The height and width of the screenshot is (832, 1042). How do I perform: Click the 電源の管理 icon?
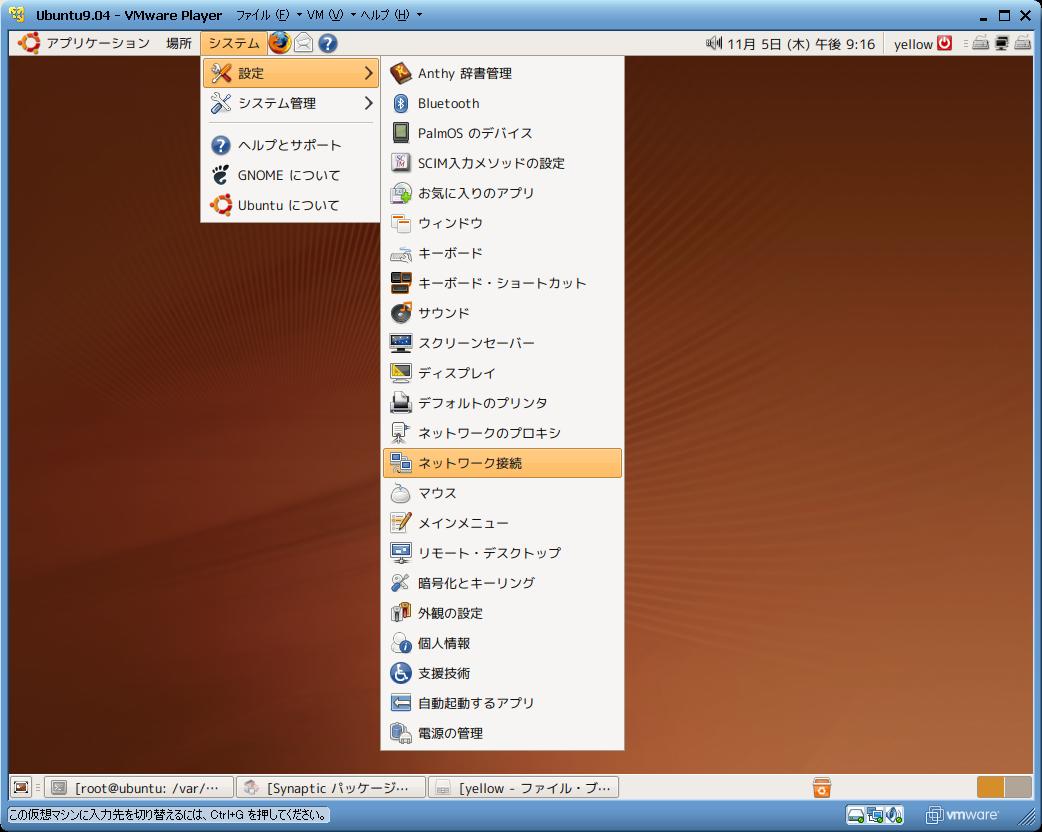[x=401, y=733]
